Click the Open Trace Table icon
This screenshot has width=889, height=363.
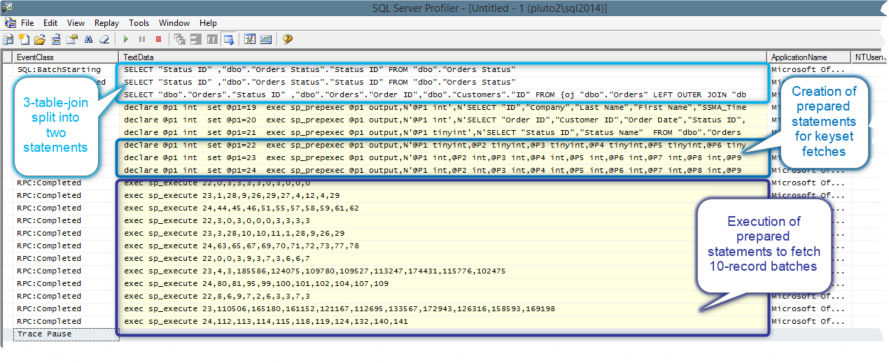pyautogui.click(x=56, y=40)
